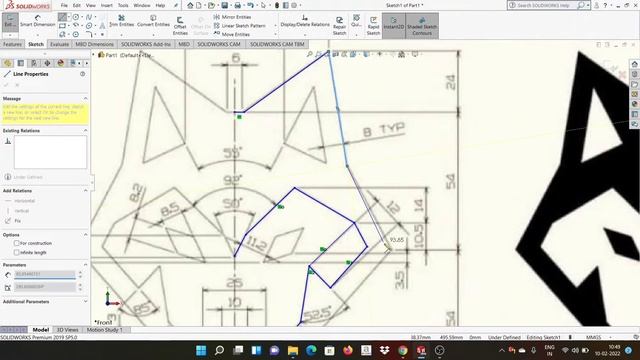This screenshot has height=360, width=640.
Task: Click the Trim Entities tool
Action: pyautogui.click(x=122, y=21)
